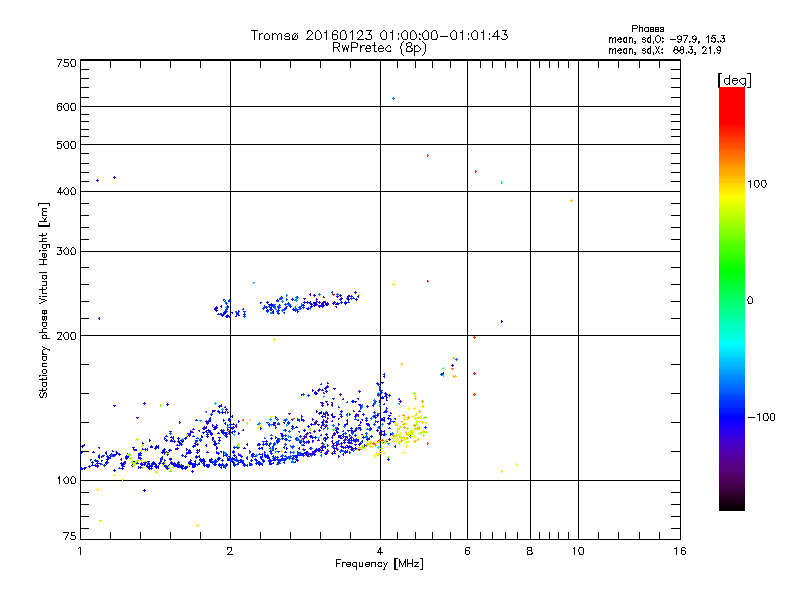Click the x-axis tick label '10'
800x600 pixels.
point(578,551)
